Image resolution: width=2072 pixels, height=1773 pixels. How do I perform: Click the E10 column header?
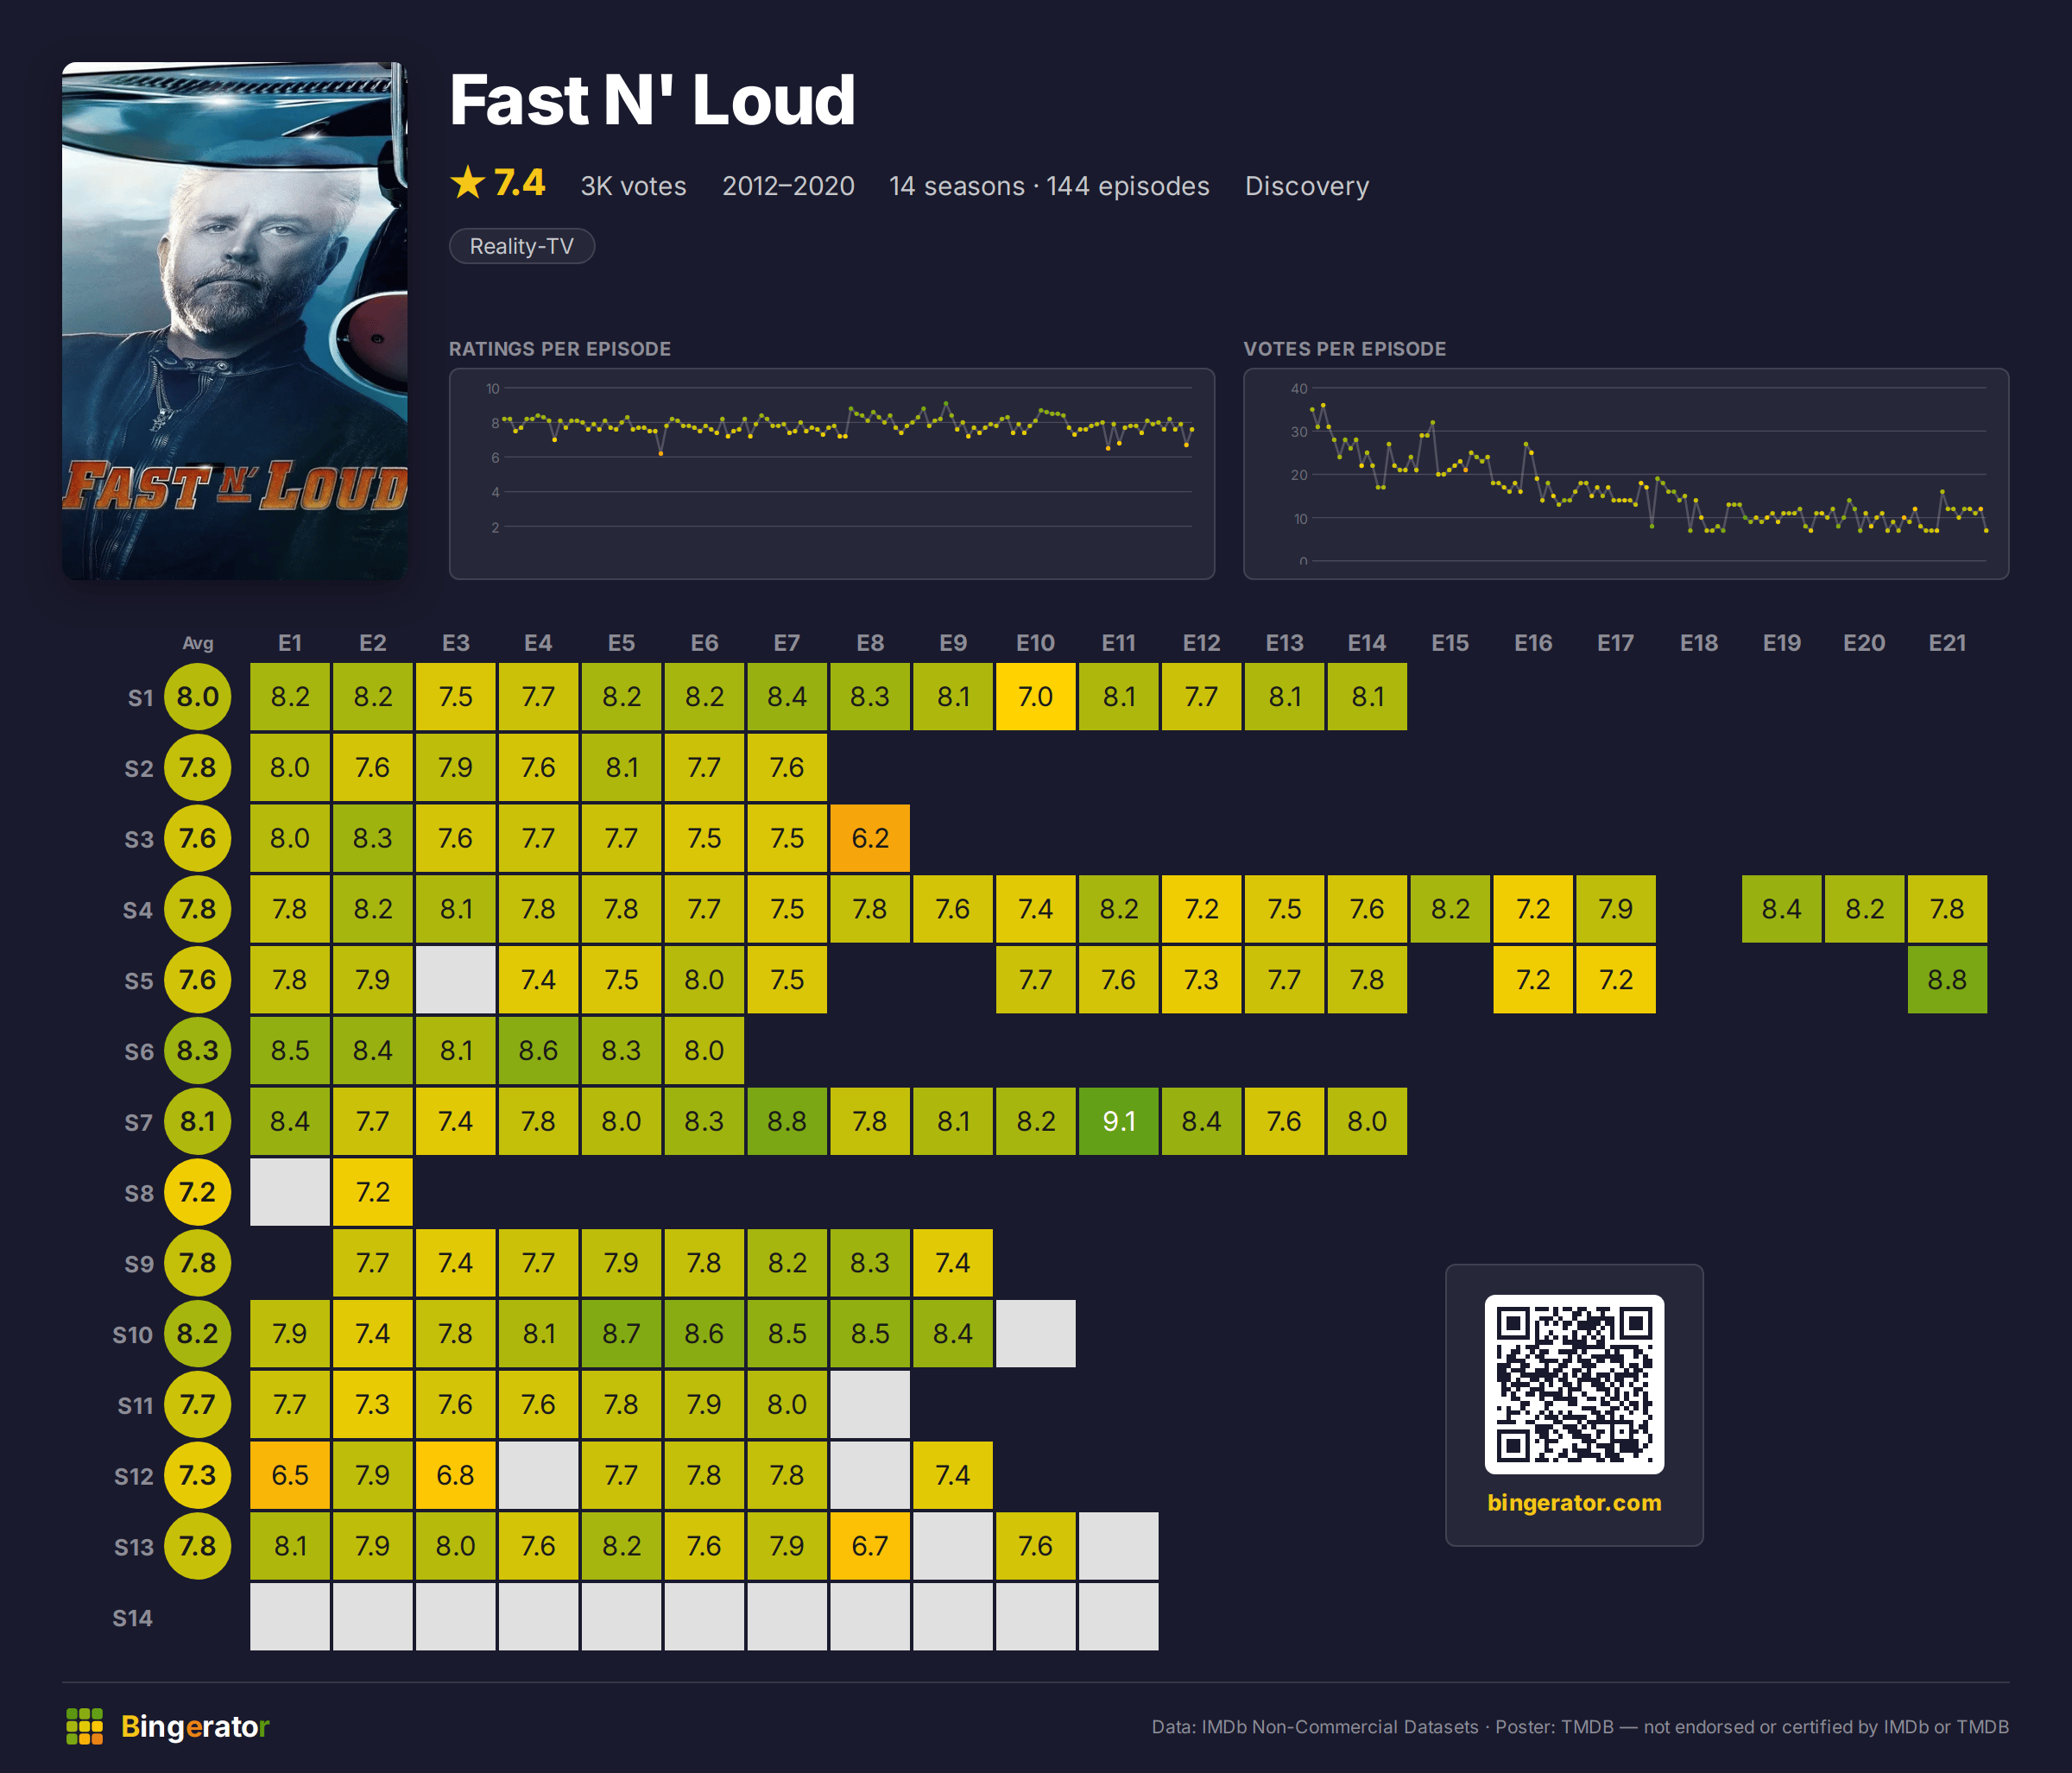(x=1035, y=643)
